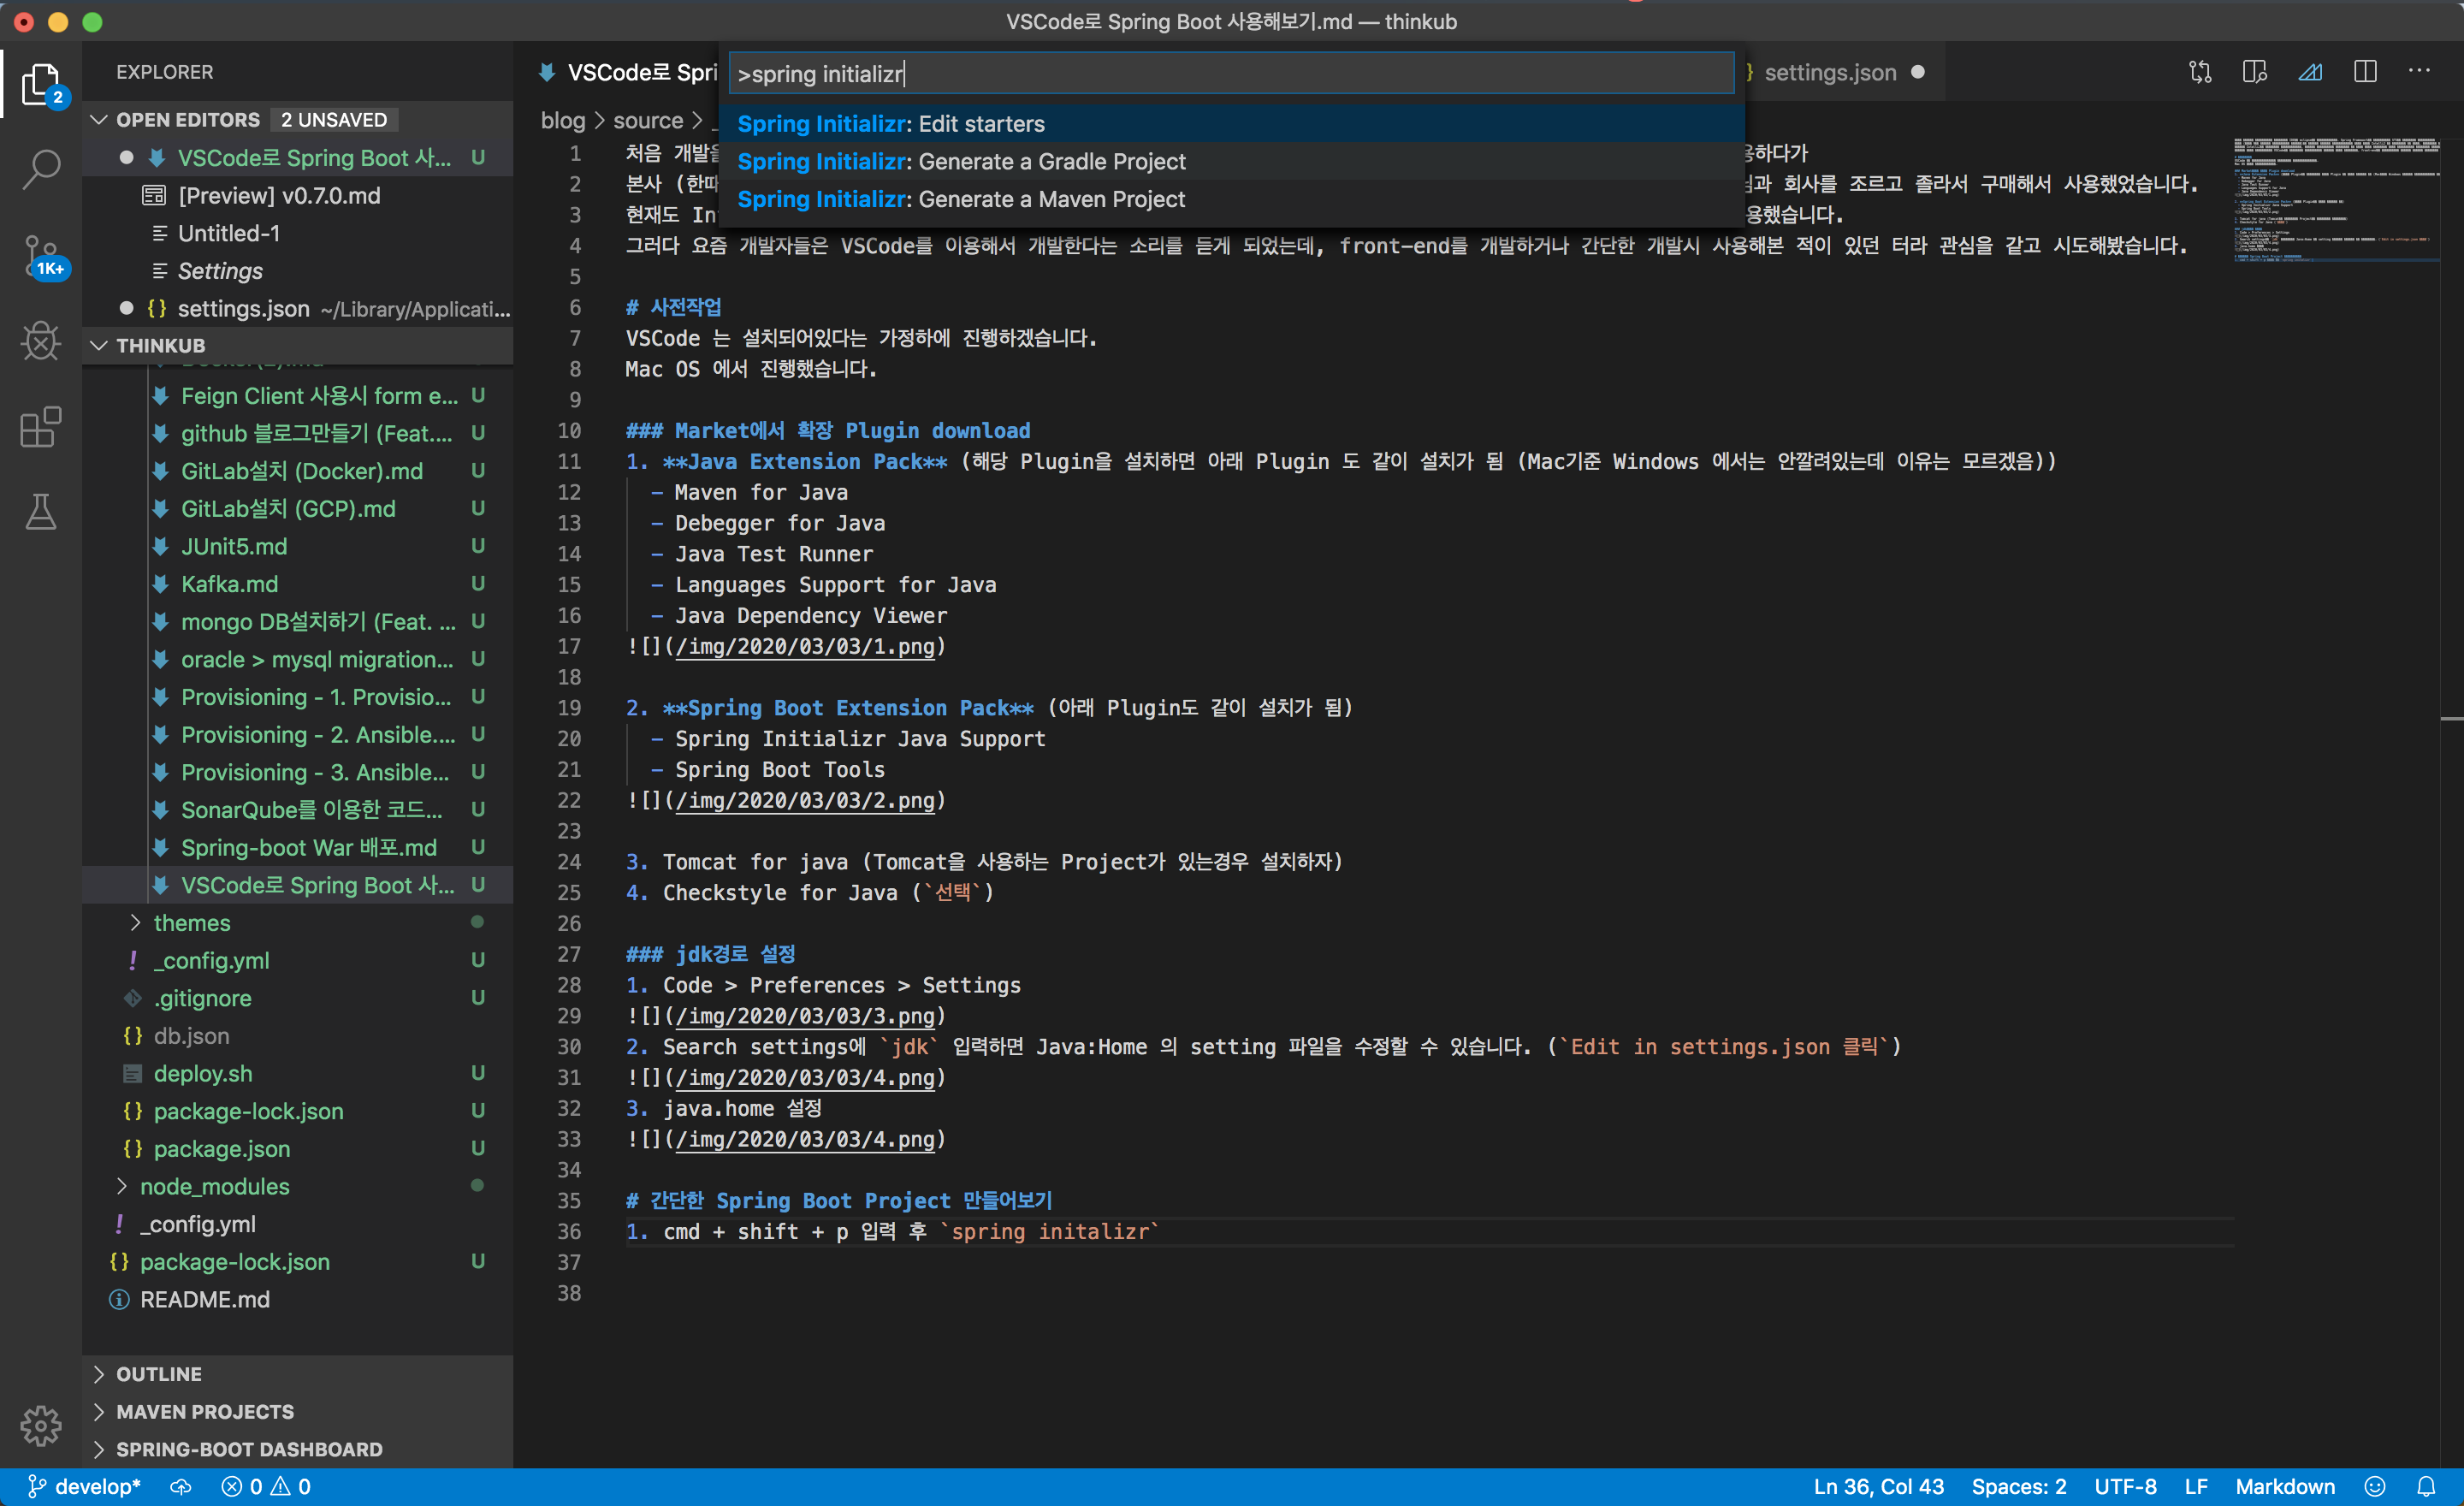The image size is (2464, 1506).
Task: Open the oracle > mysql migration file
Action: coord(297,659)
